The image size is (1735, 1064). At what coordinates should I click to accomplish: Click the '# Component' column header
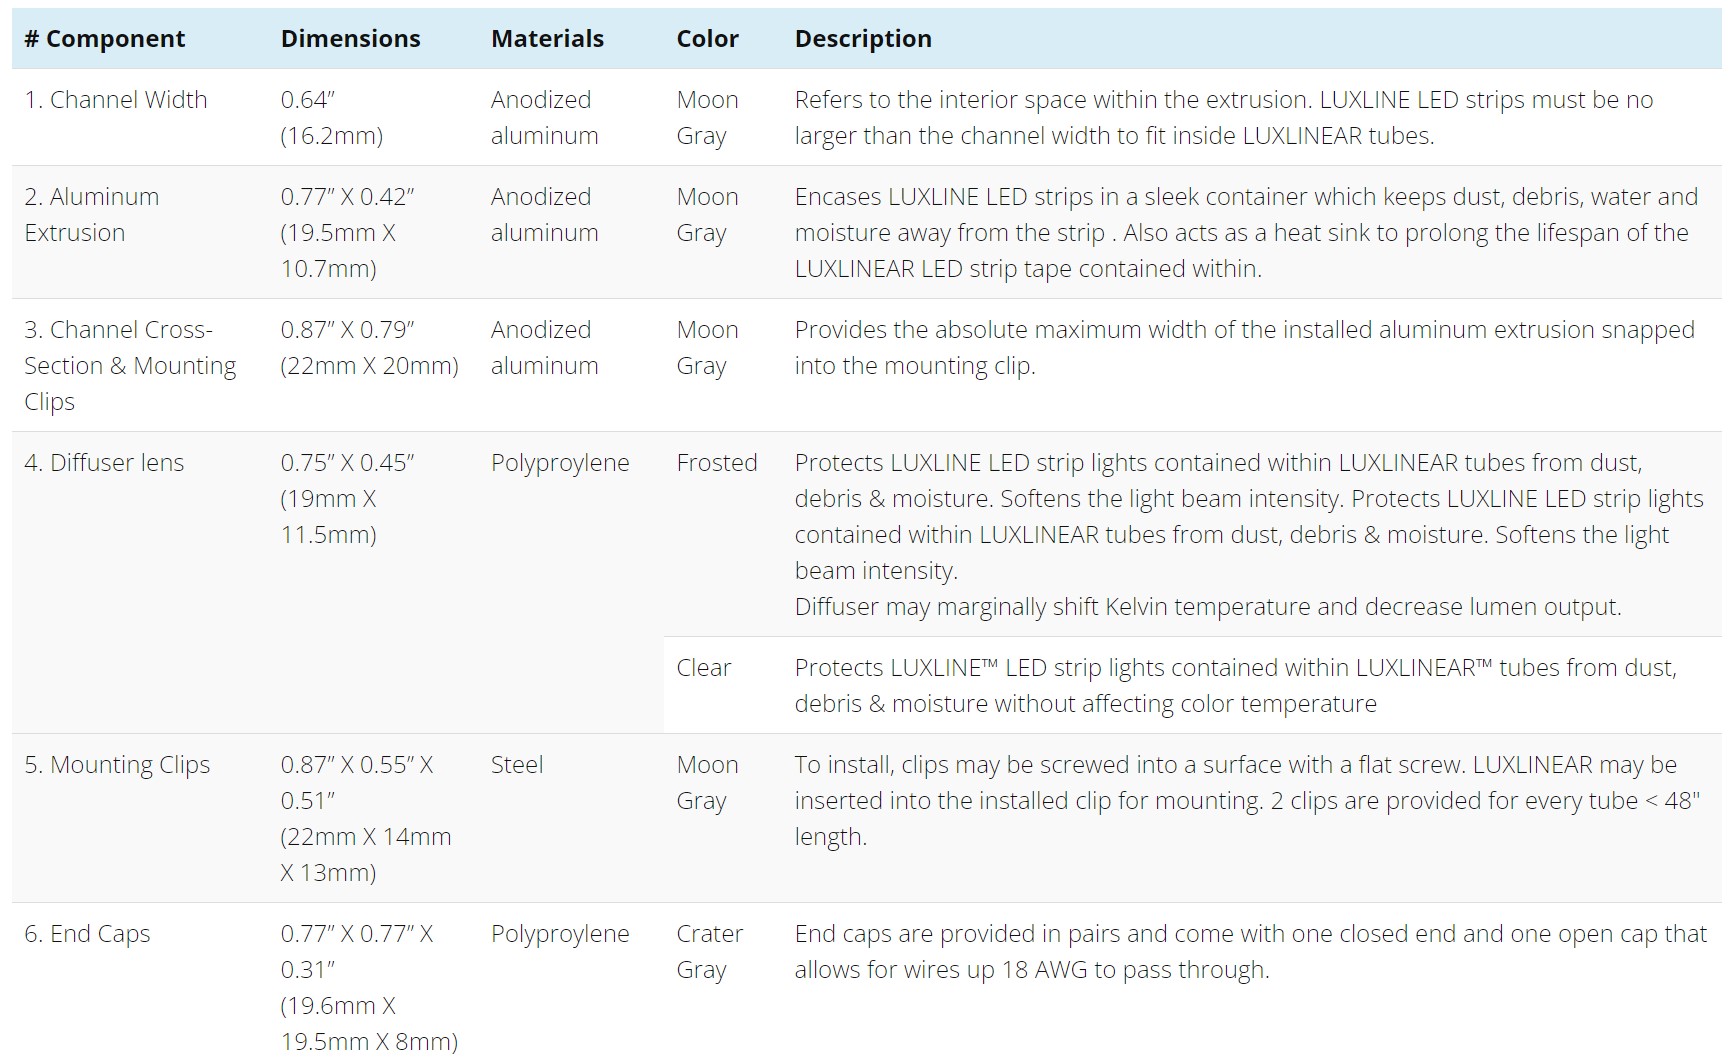tap(105, 39)
